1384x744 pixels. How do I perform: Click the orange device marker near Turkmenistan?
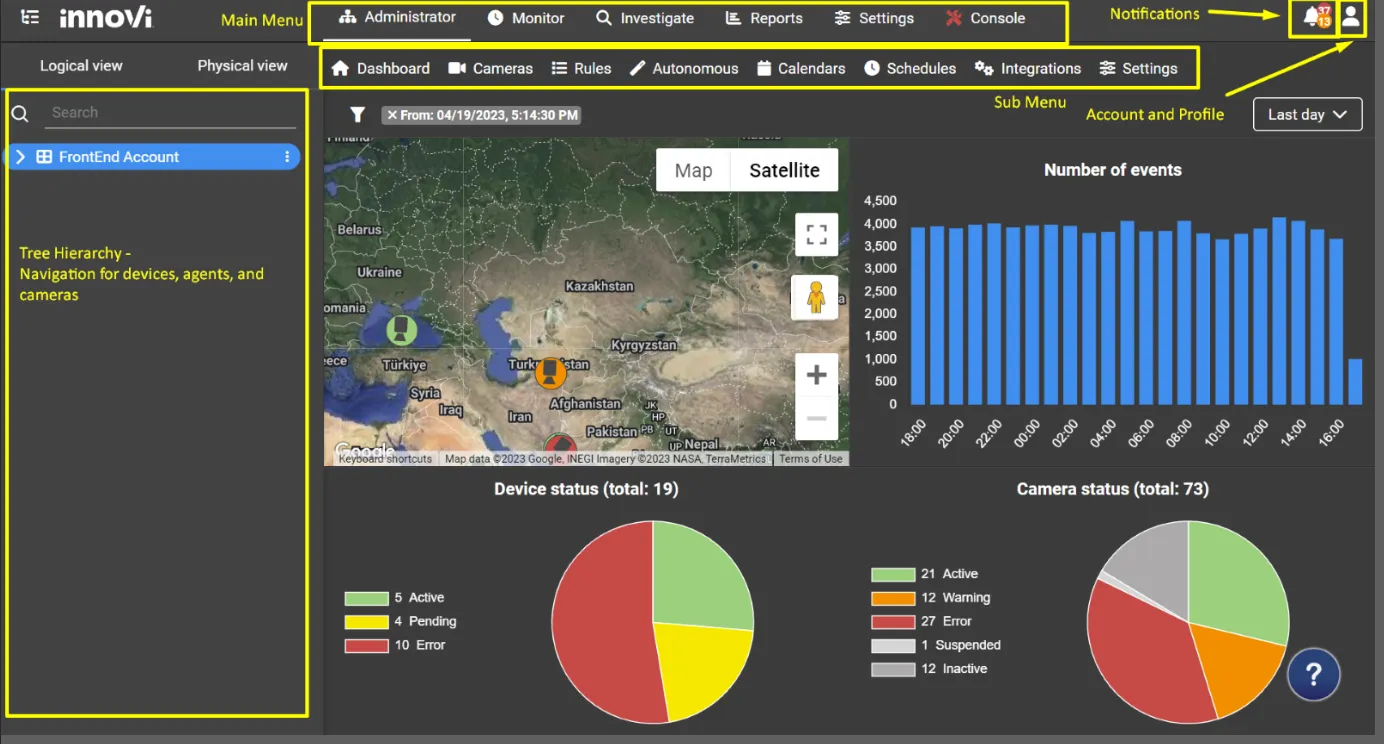click(549, 373)
